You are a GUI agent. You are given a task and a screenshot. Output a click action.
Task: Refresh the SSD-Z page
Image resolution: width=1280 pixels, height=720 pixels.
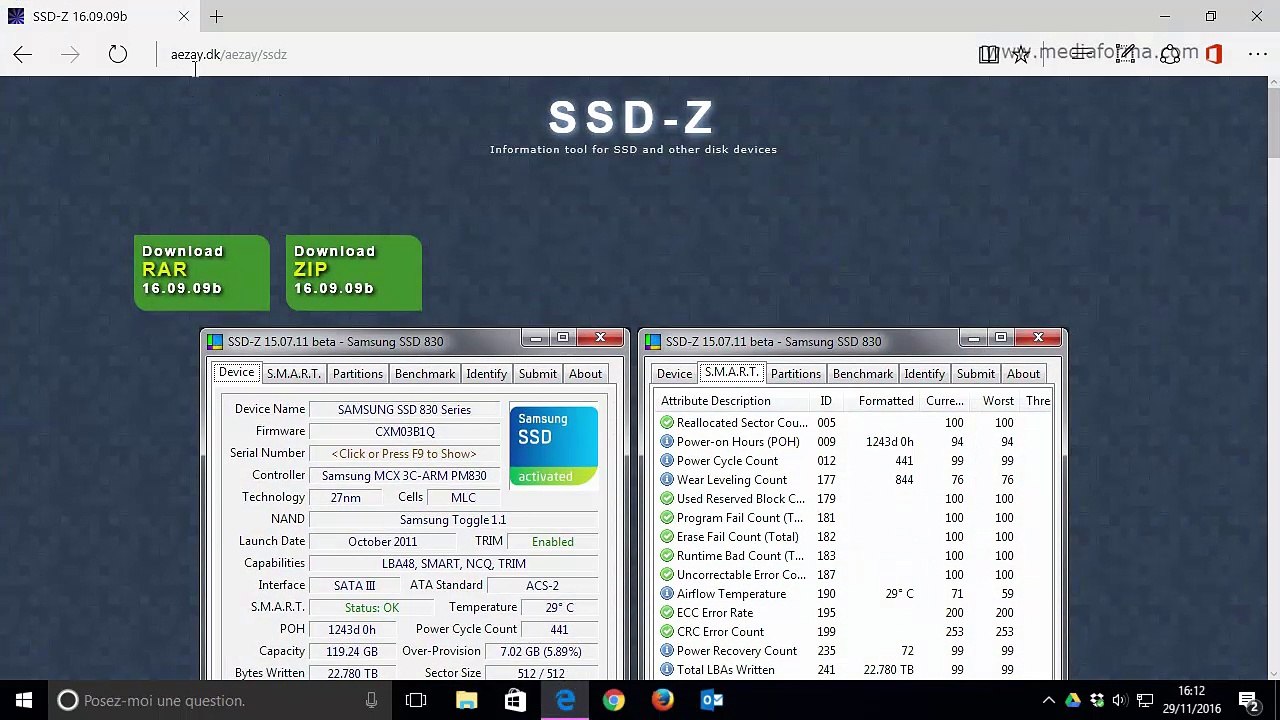118,55
